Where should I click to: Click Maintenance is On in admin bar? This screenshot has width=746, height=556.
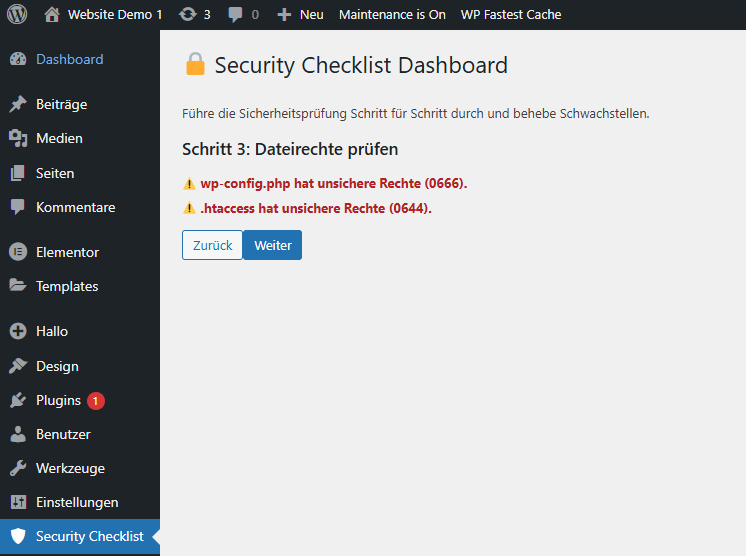tap(392, 15)
